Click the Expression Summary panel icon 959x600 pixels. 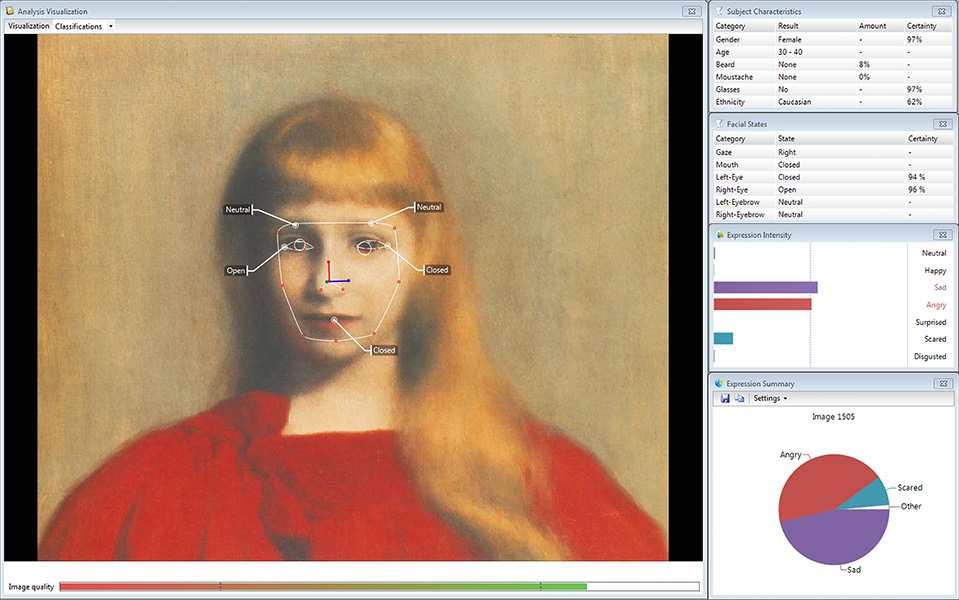tap(719, 383)
